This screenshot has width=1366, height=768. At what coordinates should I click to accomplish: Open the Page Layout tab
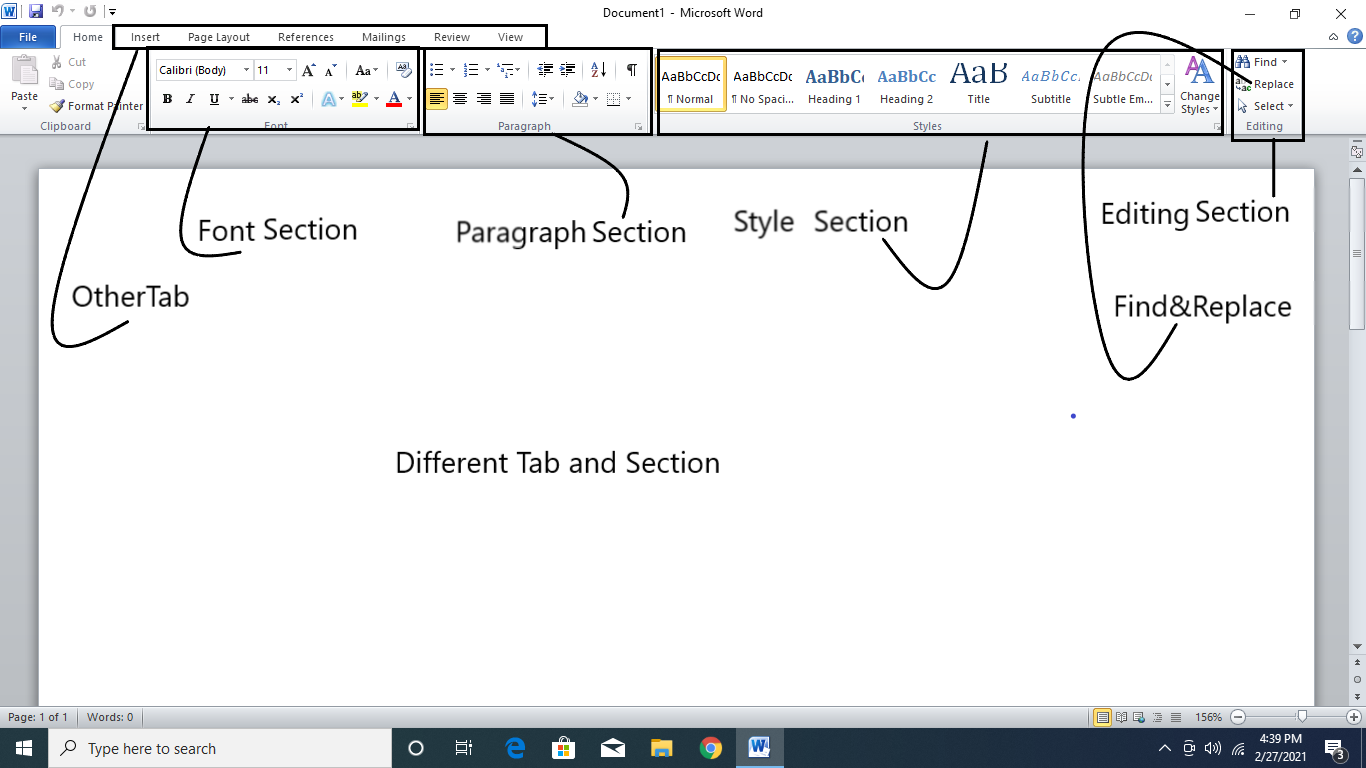pyautogui.click(x=219, y=37)
